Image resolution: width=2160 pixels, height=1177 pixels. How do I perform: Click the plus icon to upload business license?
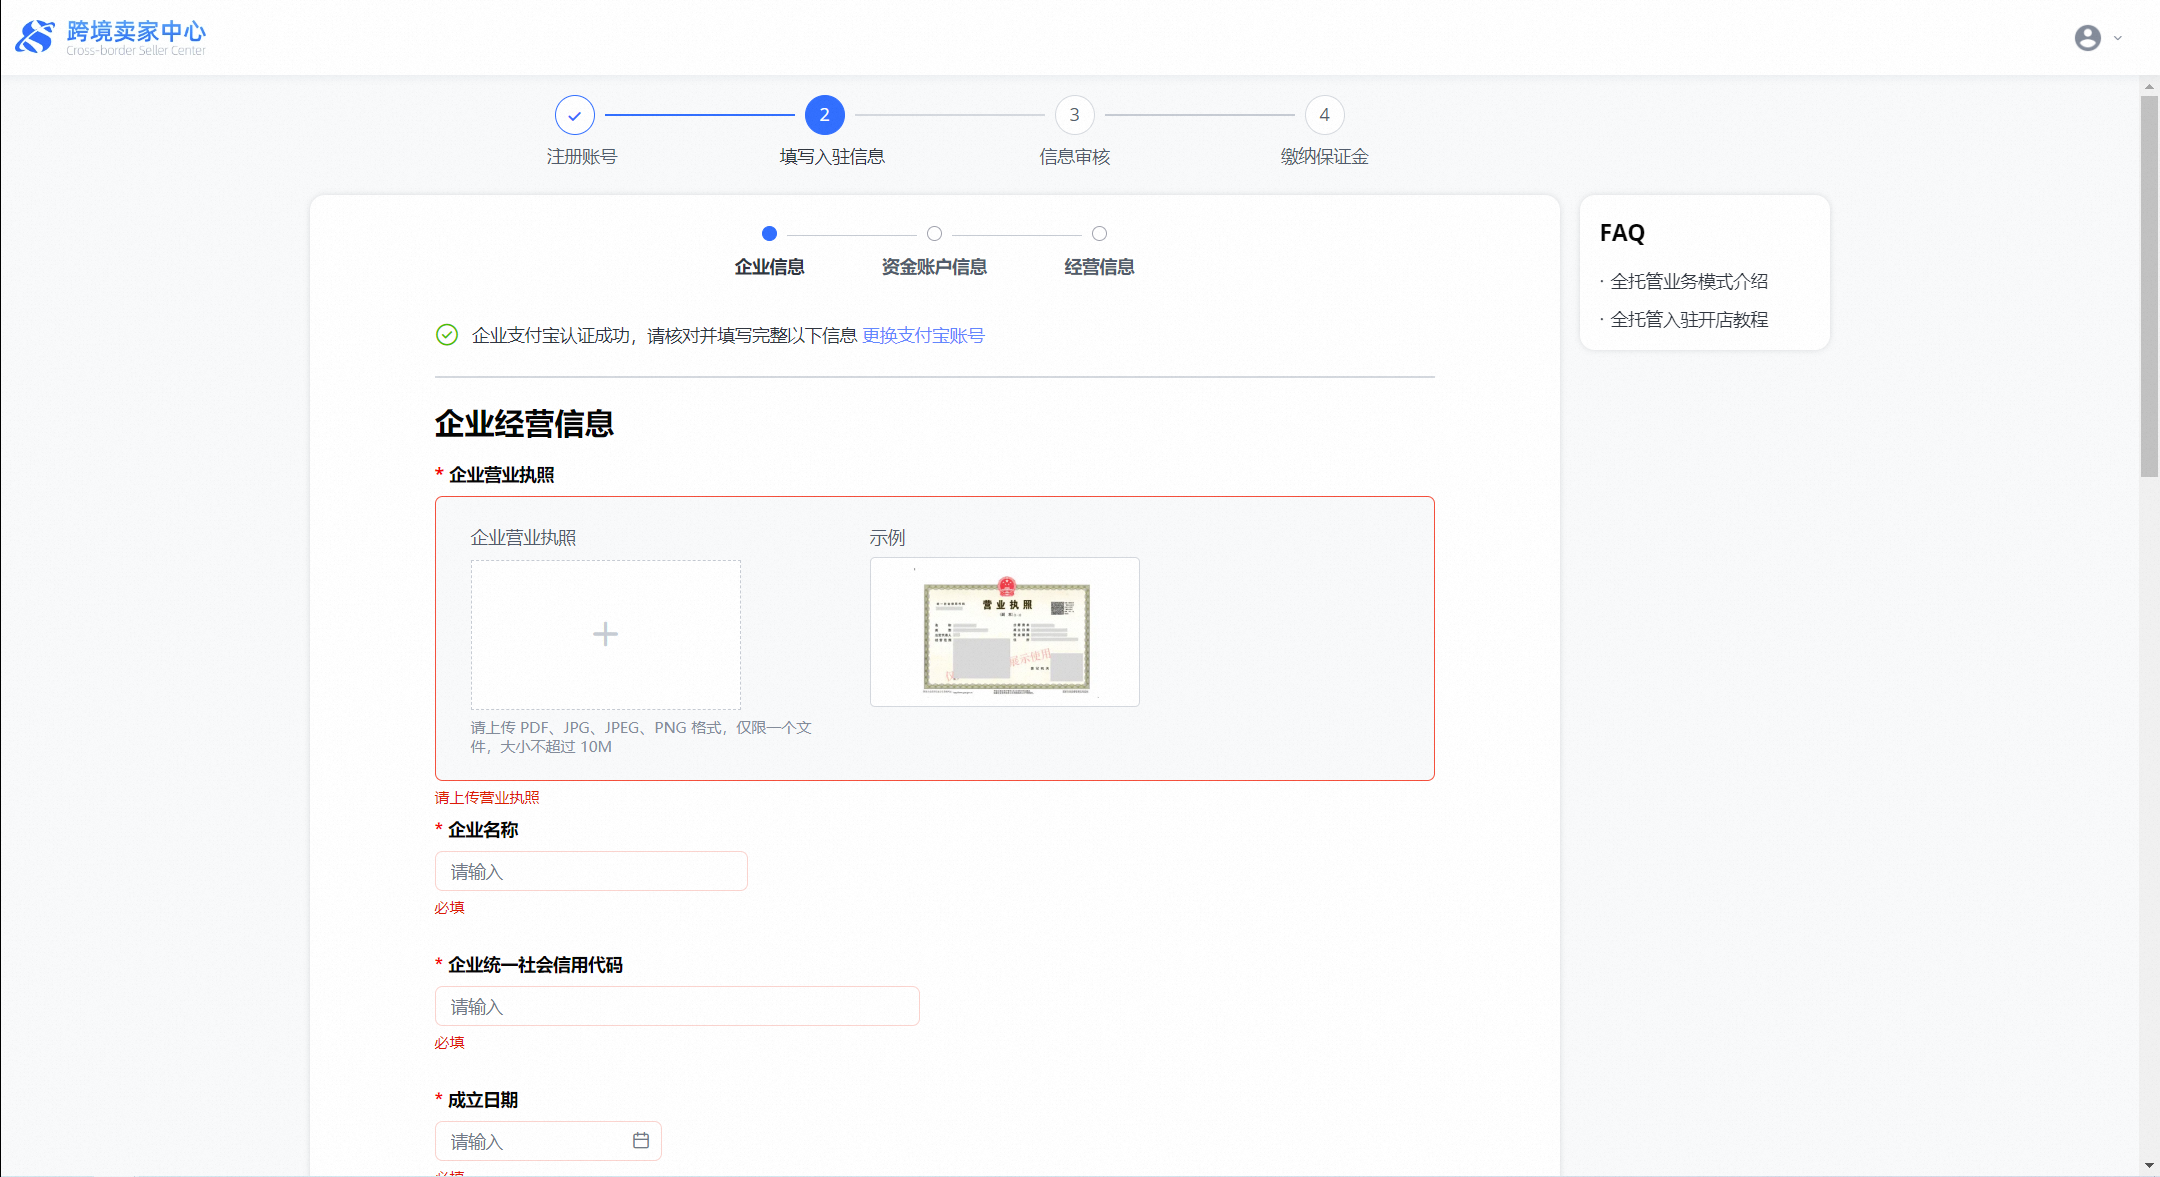605,634
